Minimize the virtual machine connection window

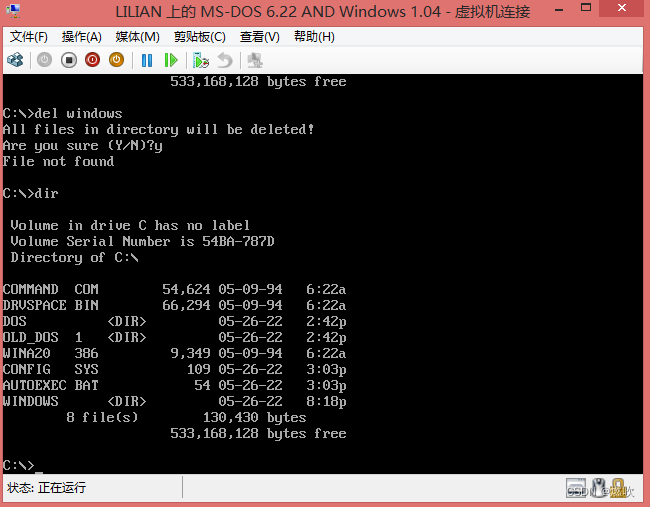pos(559,10)
